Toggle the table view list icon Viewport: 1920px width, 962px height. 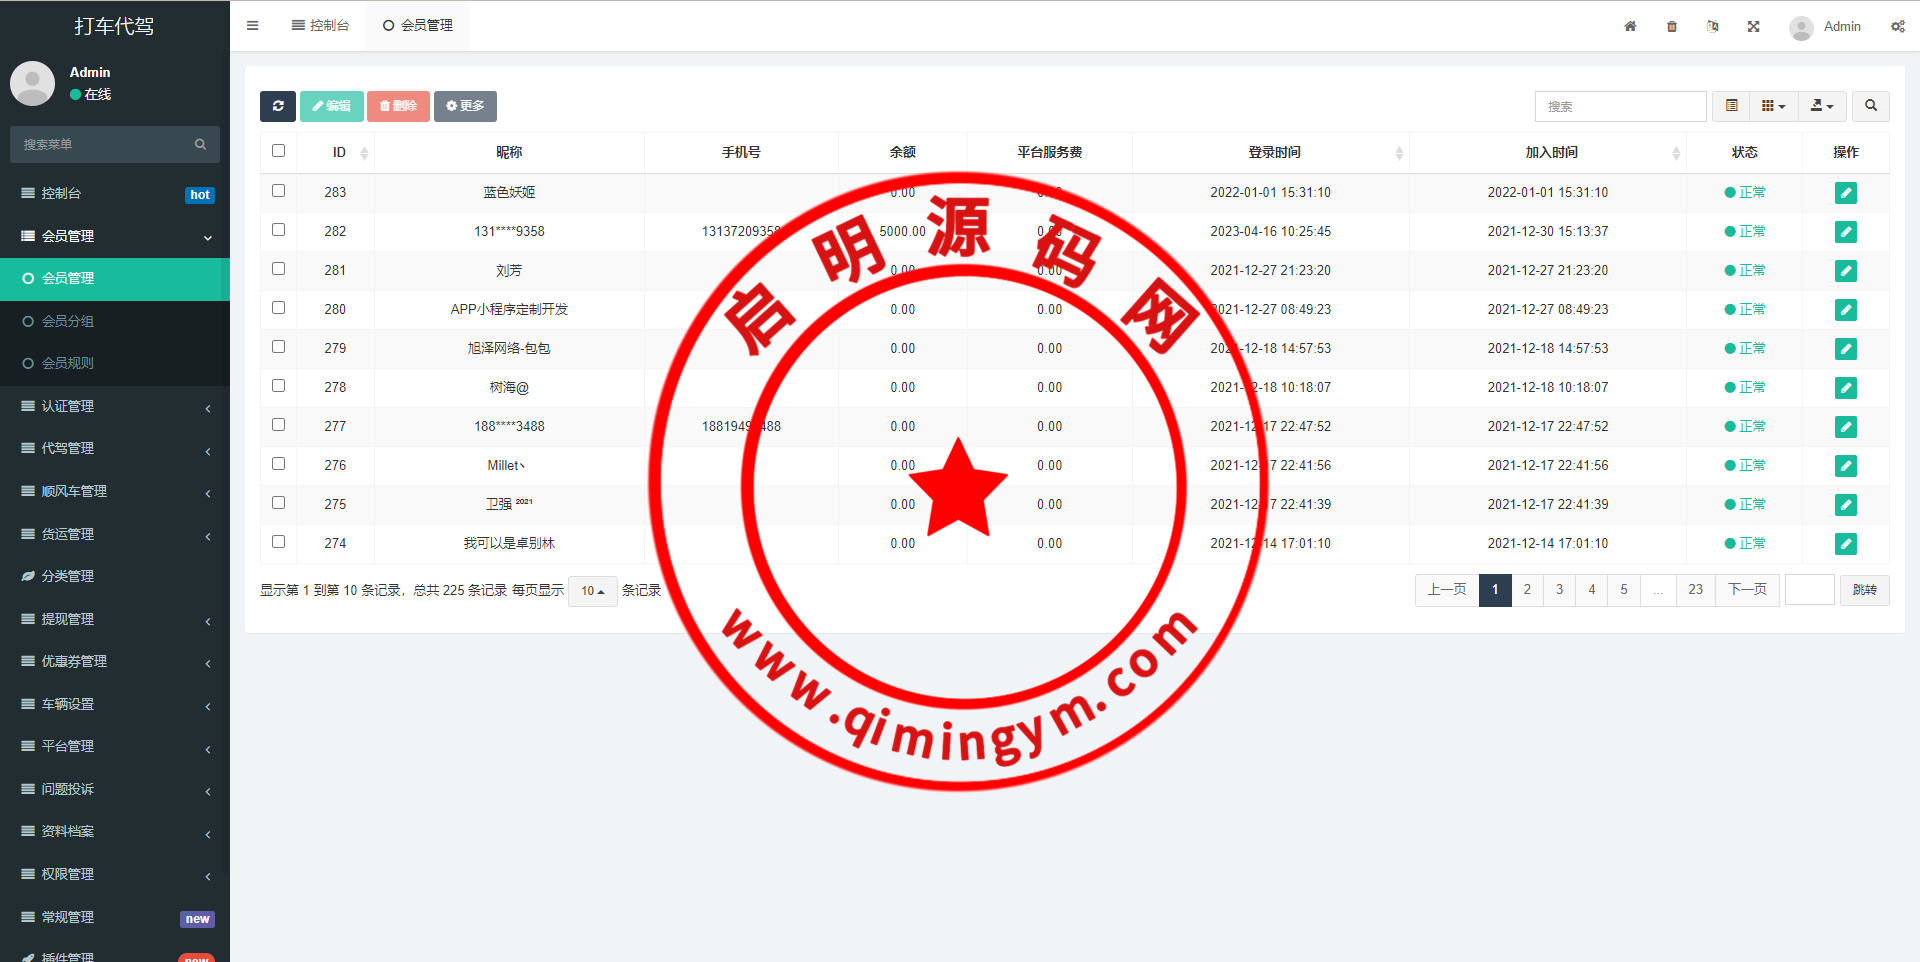click(x=1731, y=106)
